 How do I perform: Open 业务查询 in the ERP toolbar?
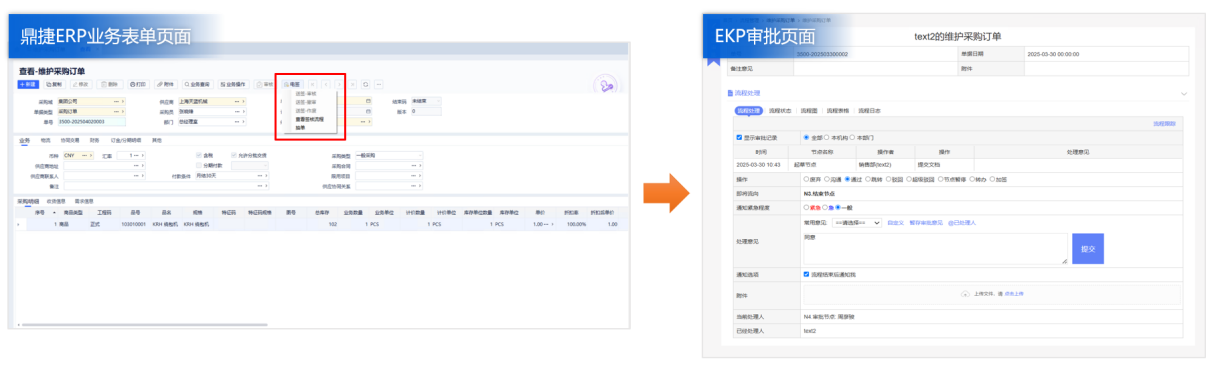(x=197, y=84)
